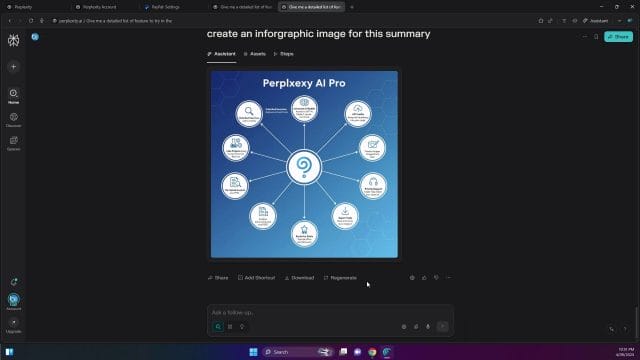Open more options beside the thumbs down

pos(449,278)
